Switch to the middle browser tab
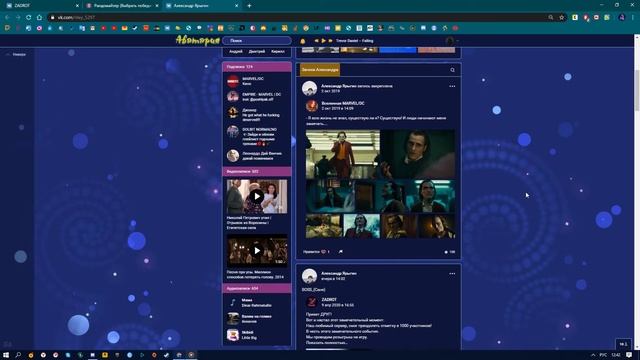The height and width of the screenshot is (360, 640). pos(121,6)
